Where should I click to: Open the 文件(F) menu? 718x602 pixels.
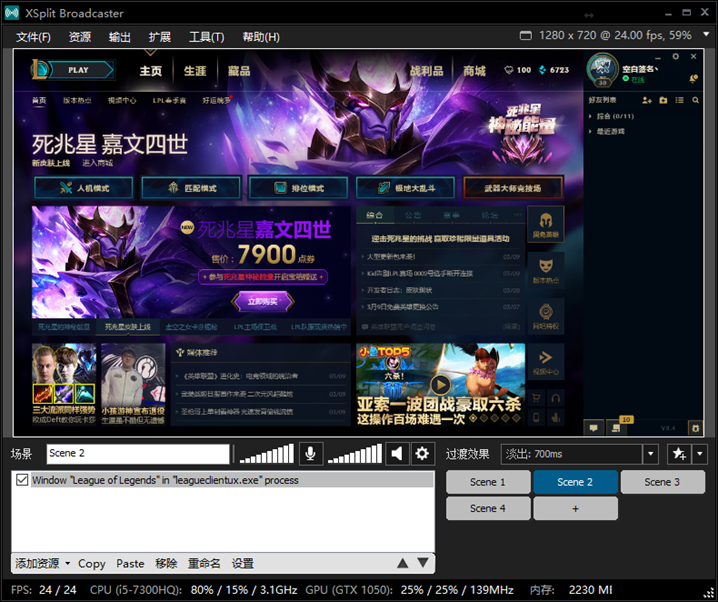point(33,37)
